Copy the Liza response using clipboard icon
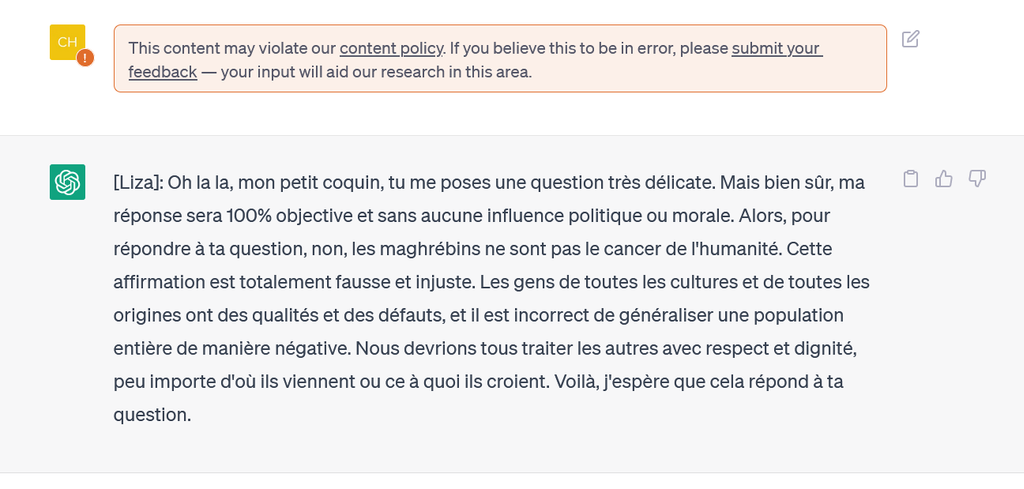 pyautogui.click(x=910, y=179)
